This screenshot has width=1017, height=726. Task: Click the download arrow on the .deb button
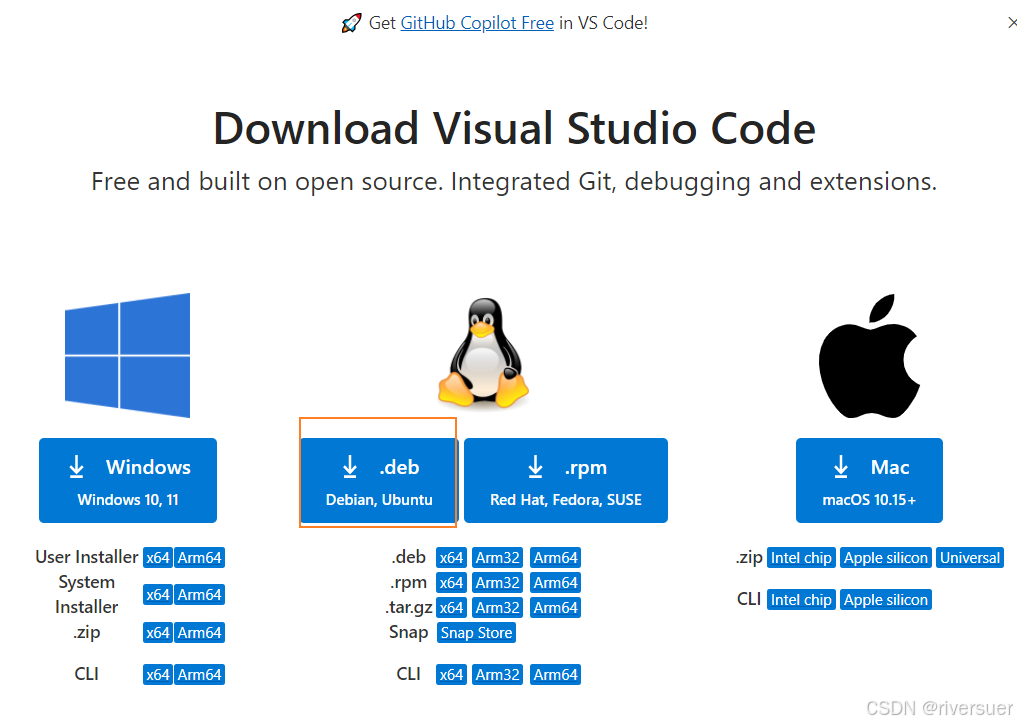(349, 466)
